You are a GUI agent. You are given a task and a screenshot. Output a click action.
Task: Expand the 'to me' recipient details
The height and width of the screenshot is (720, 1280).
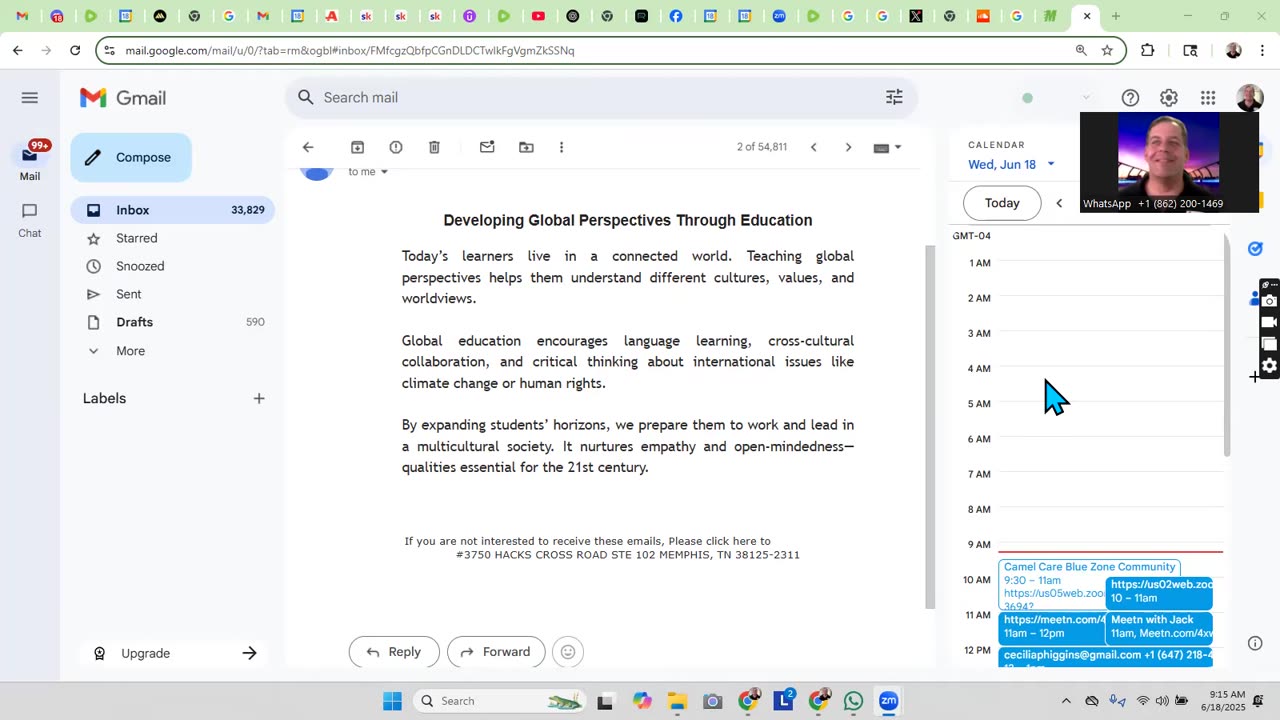pyautogui.click(x=384, y=172)
